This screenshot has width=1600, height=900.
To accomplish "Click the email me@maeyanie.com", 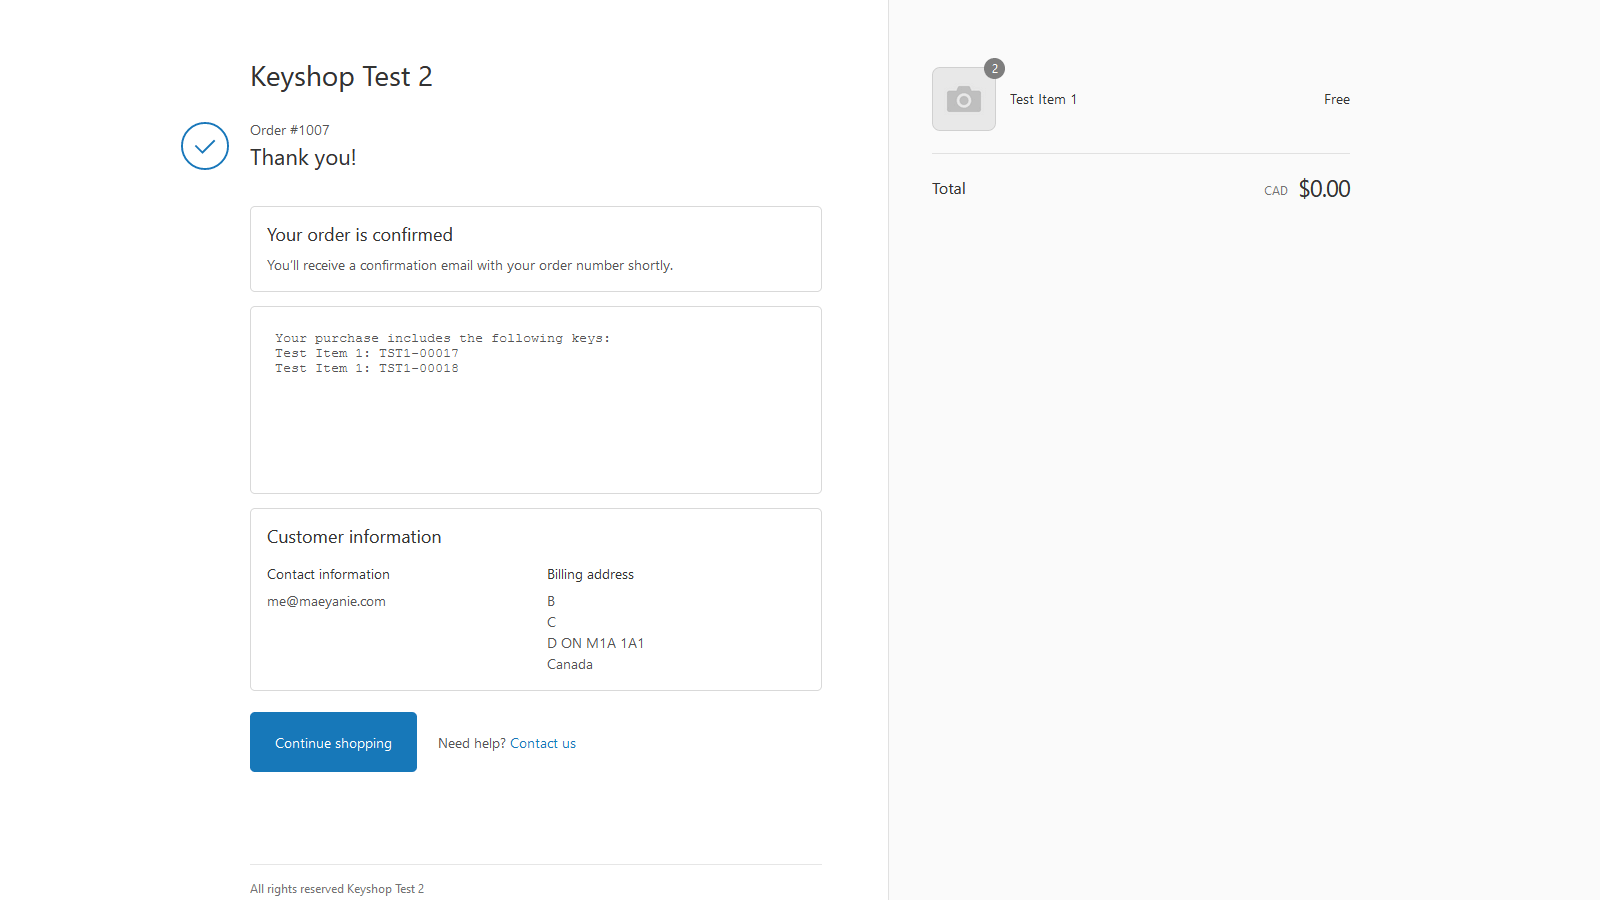I will (326, 601).
